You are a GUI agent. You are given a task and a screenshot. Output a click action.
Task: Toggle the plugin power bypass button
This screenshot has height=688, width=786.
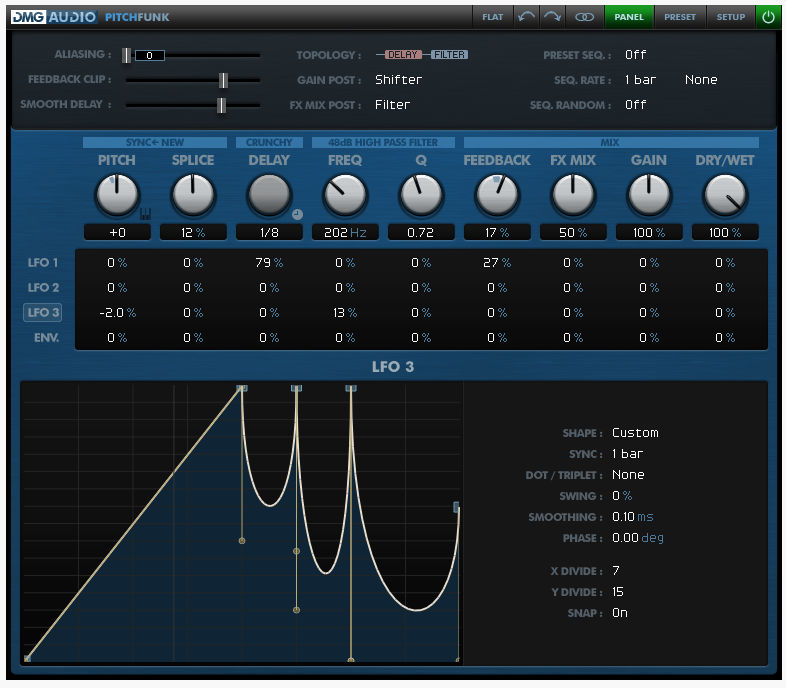coord(768,17)
